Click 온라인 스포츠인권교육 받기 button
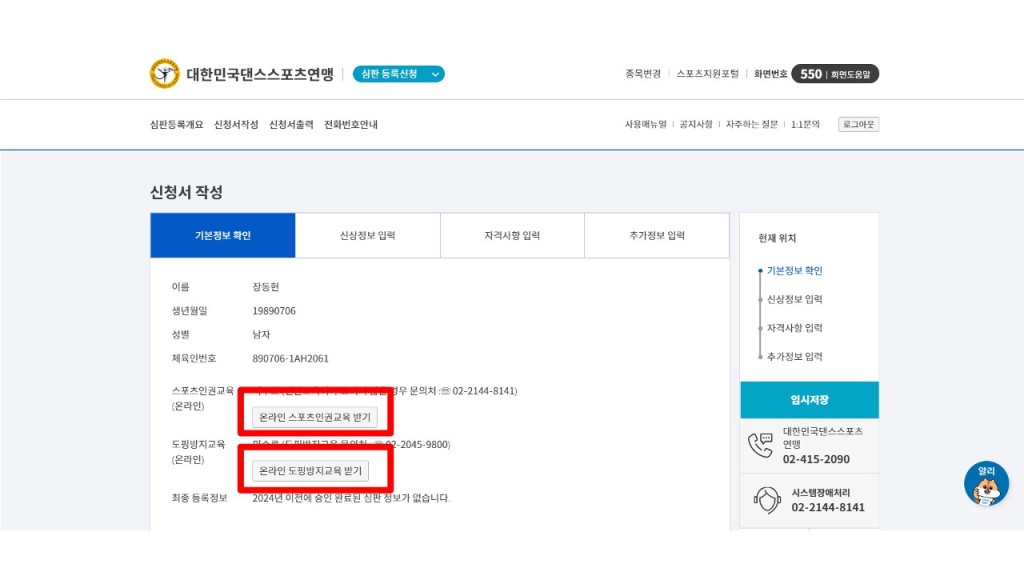This screenshot has width=1024, height=576. tap(315, 417)
